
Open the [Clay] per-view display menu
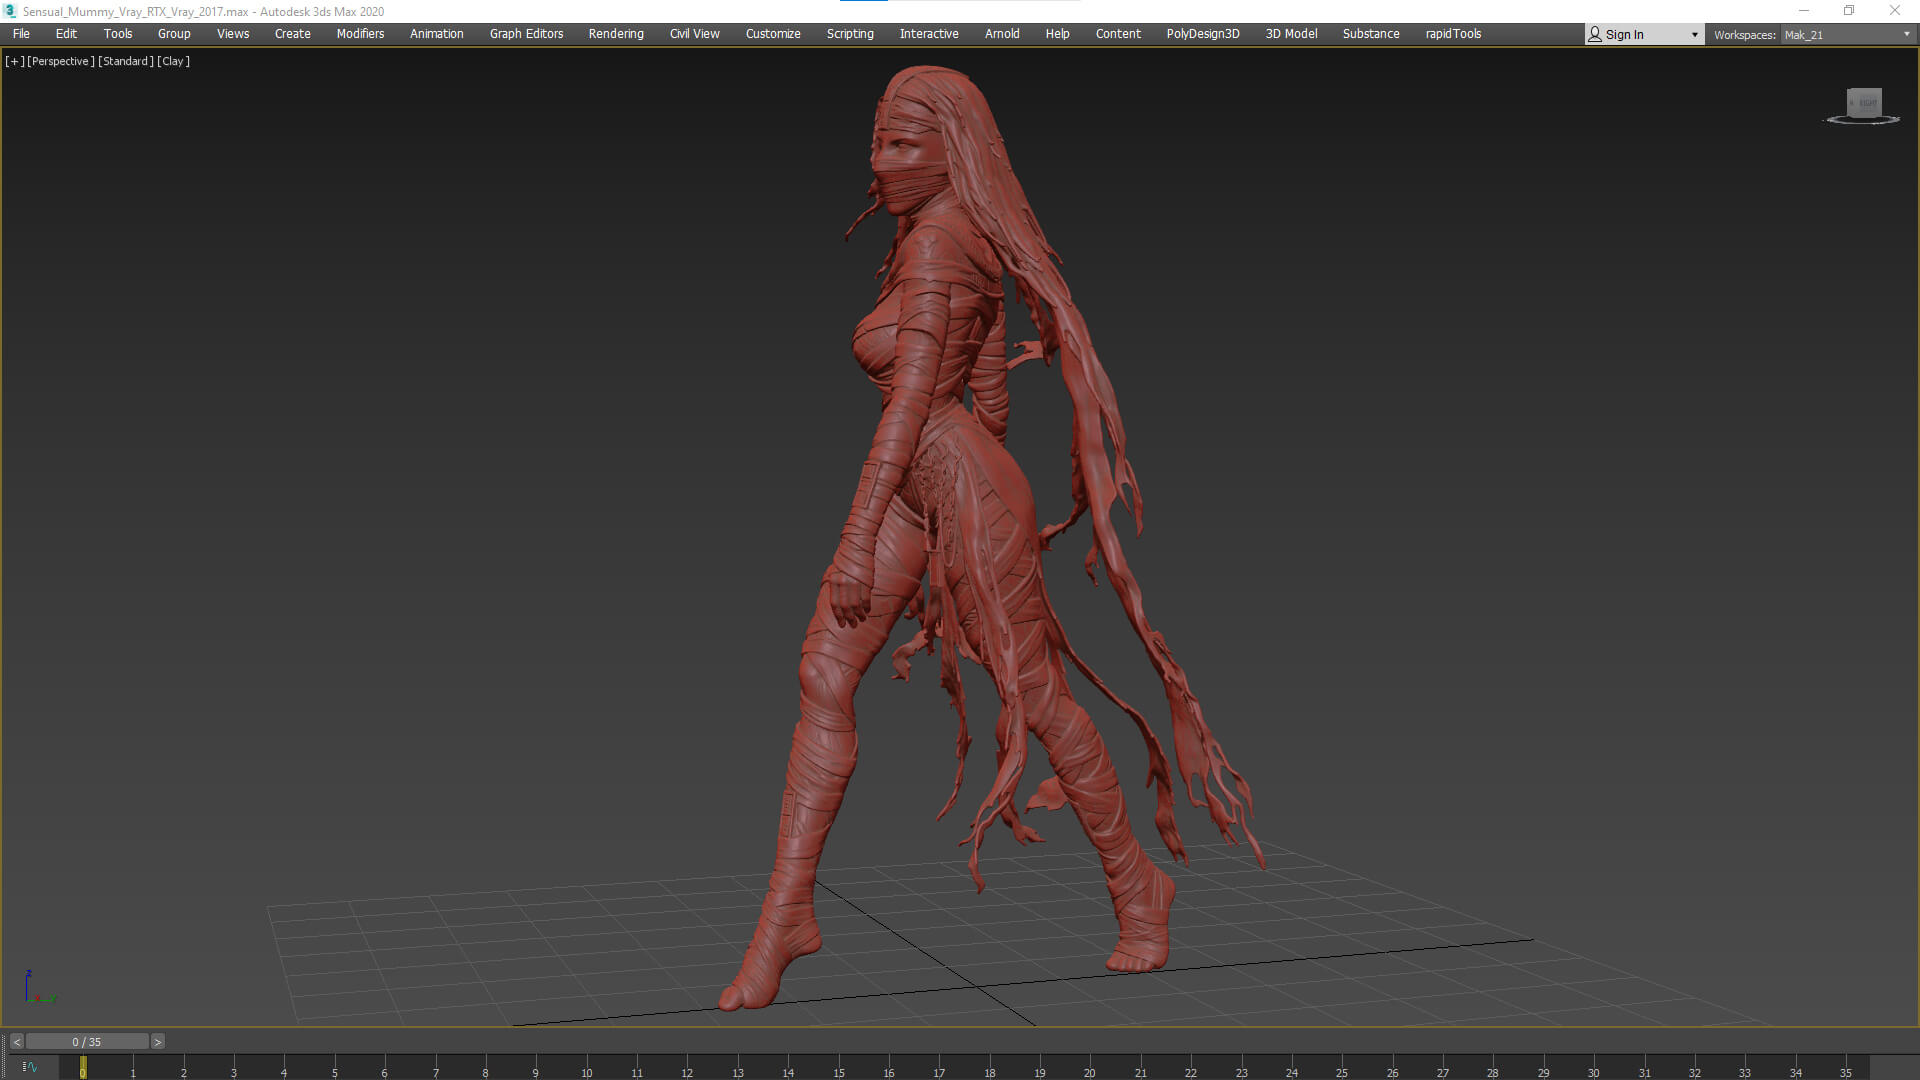[173, 61]
